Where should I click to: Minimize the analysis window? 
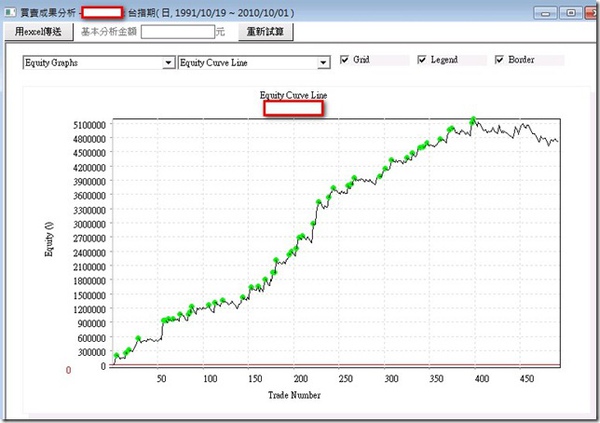coord(545,13)
